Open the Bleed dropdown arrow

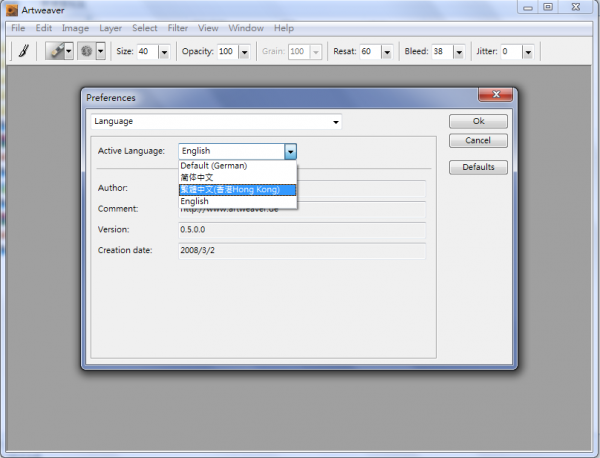click(459, 52)
